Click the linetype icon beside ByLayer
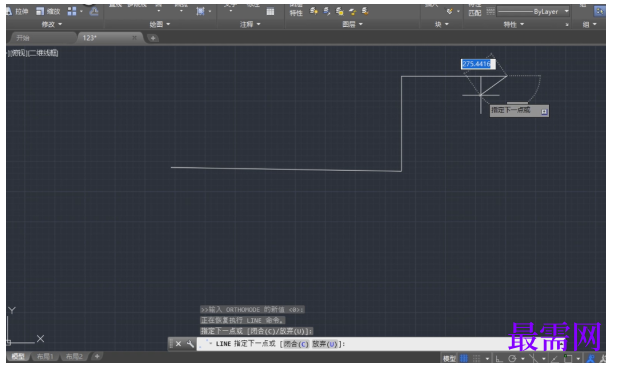Viewport: 620px width, 368px height. click(x=490, y=11)
